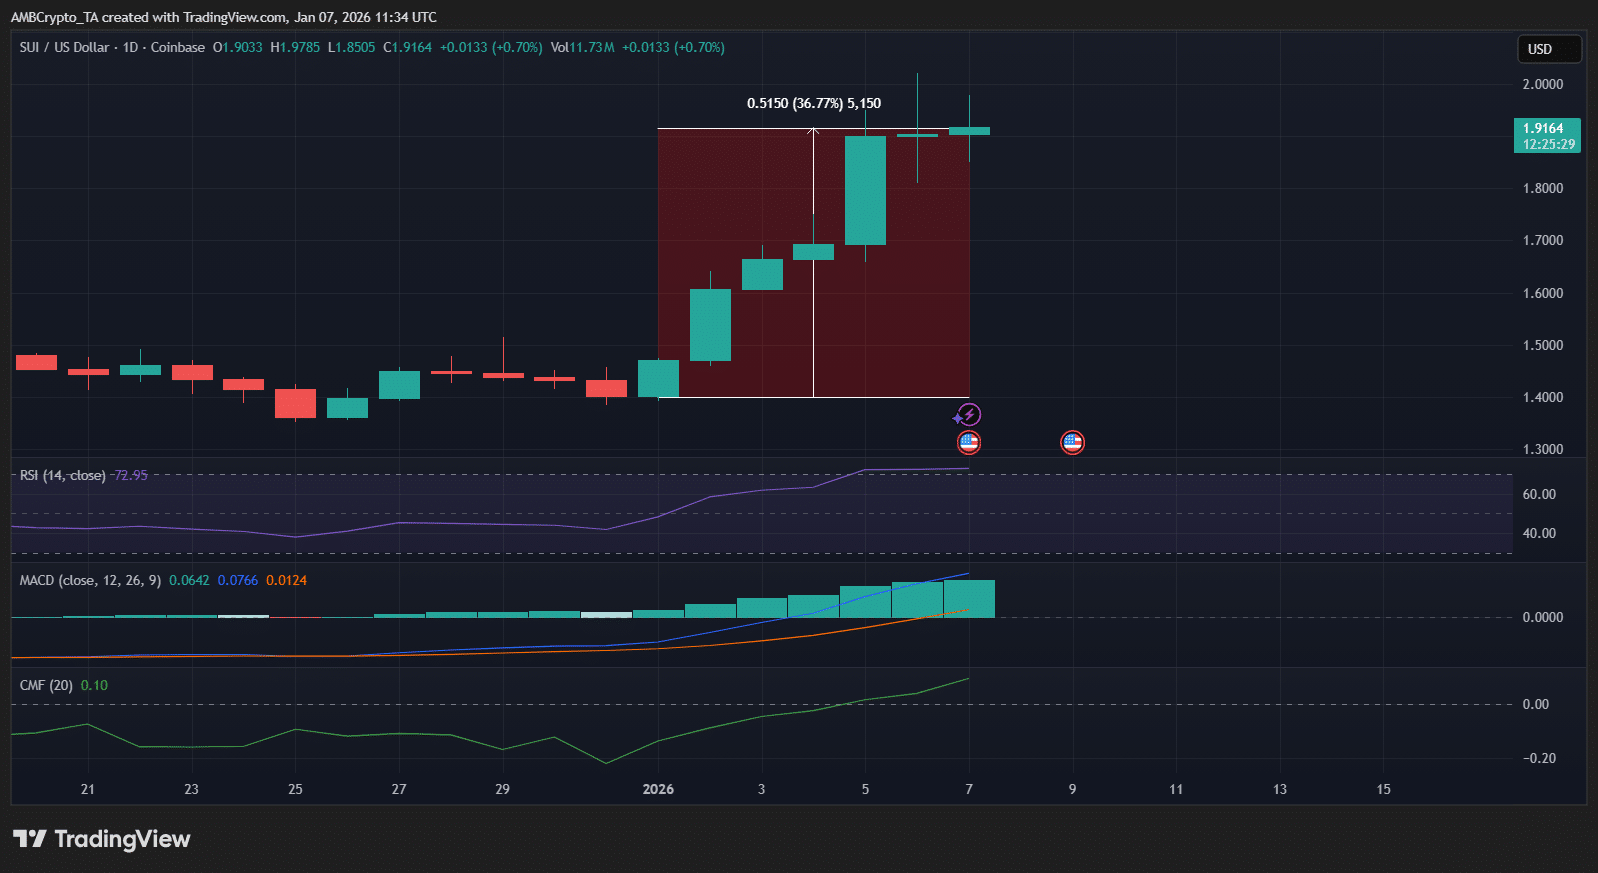The height and width of the screenshot is (873, 1598).
Task: Click the 2026 label on the date axis
Action: pyautogui.click(x=658, y=789)
